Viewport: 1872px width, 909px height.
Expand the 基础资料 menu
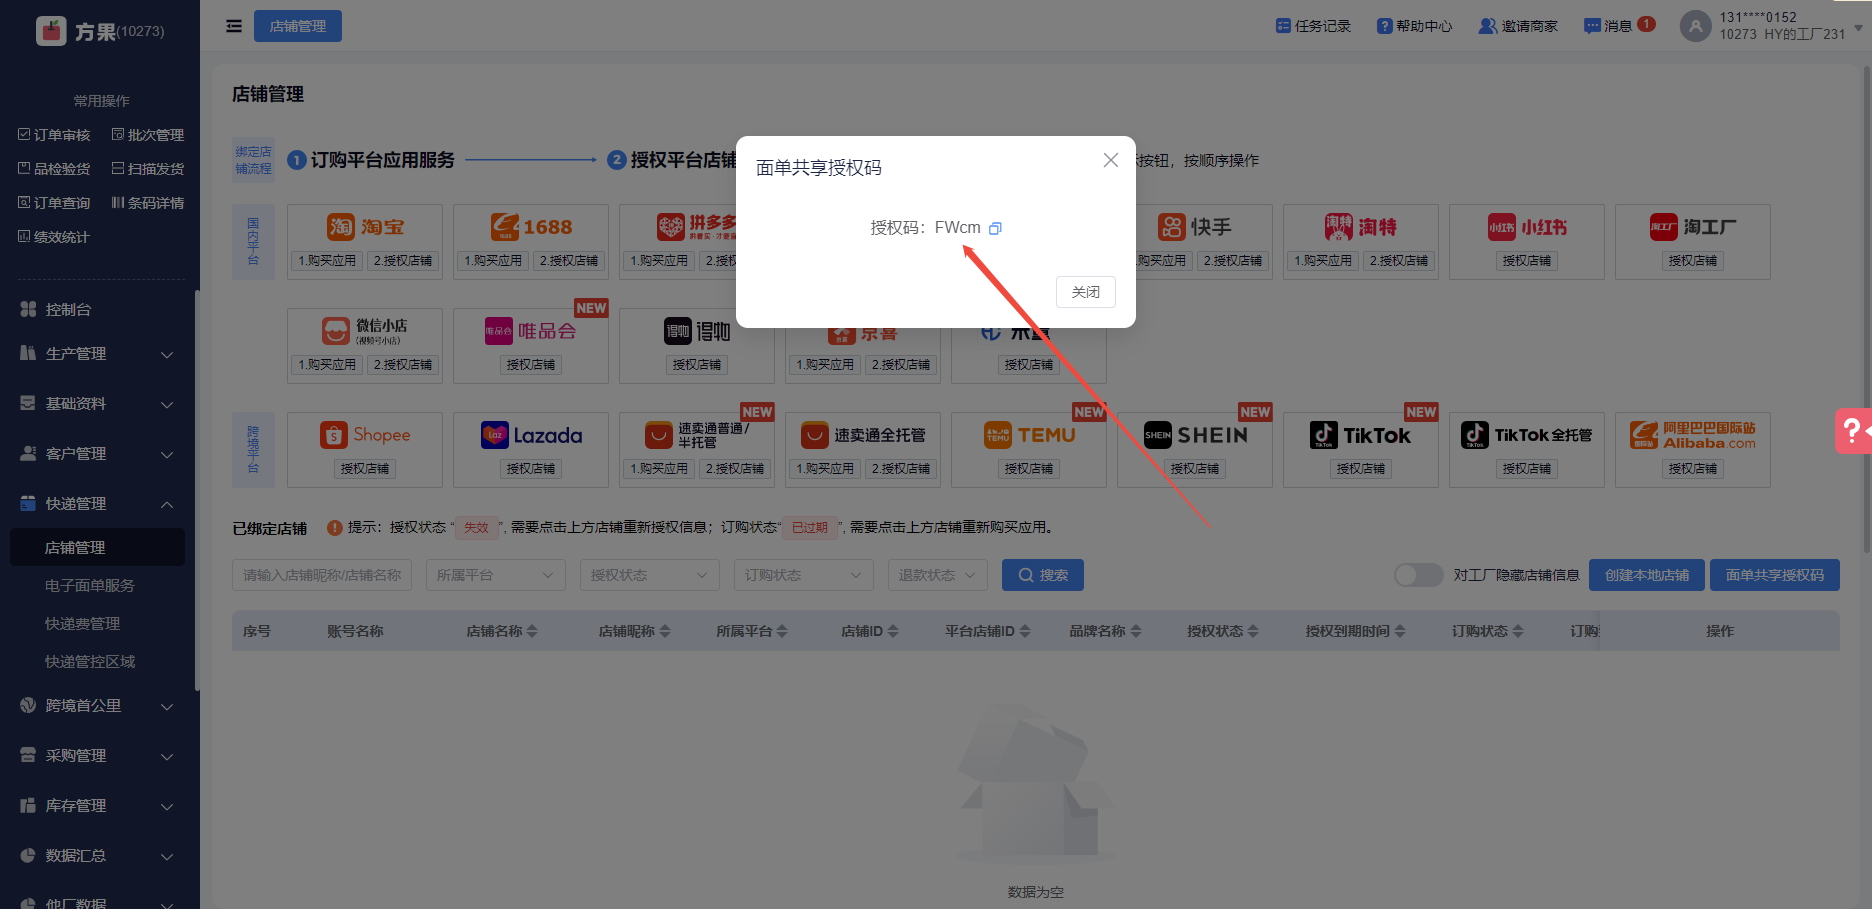click(97, 404)
